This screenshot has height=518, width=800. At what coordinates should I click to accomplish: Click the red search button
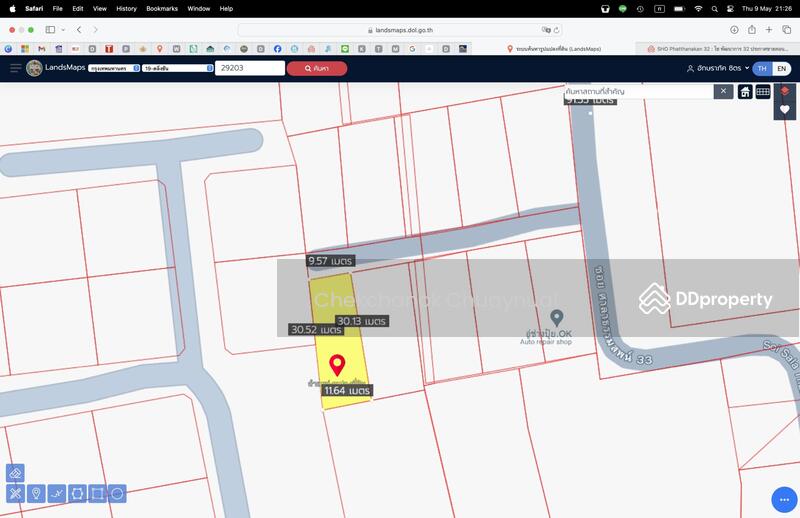[317, 68]
